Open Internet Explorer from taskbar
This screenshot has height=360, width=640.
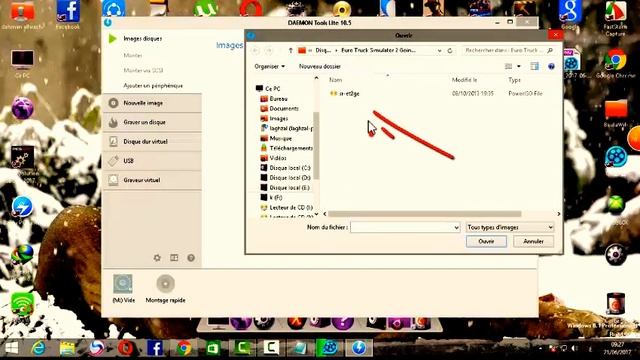coord(39,348)
